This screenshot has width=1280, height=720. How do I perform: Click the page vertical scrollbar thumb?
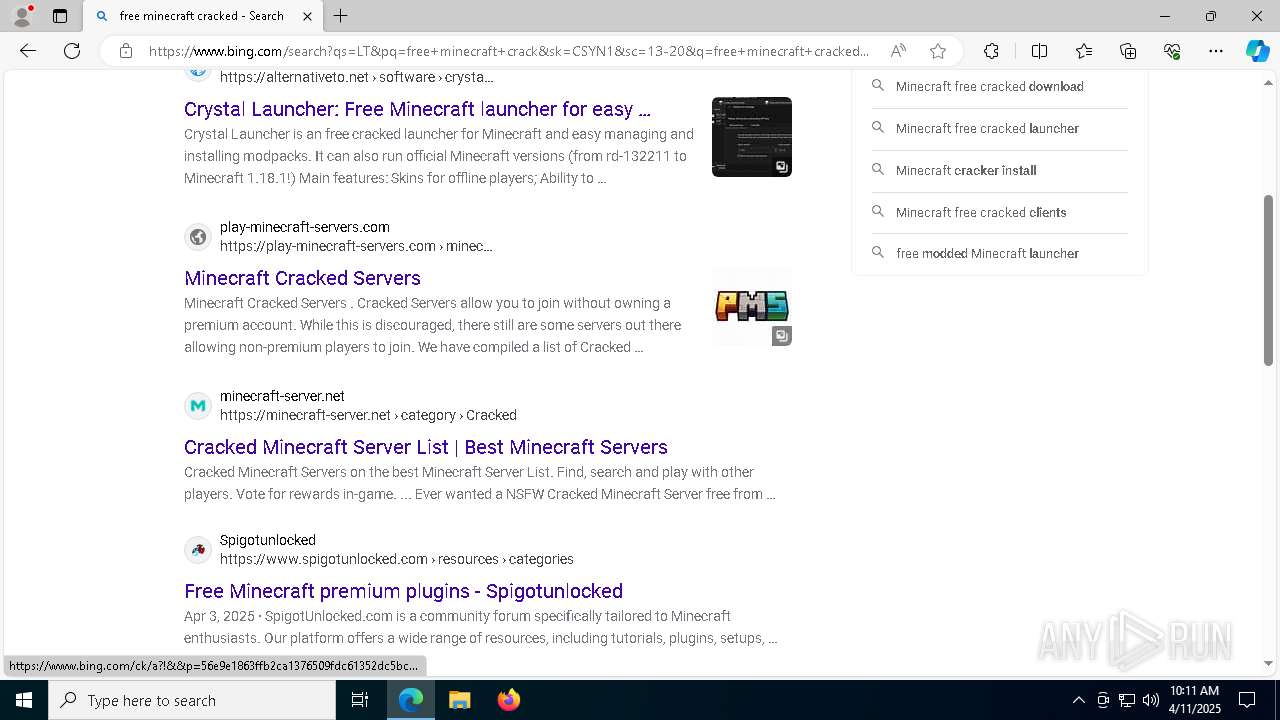point(1269,280)
